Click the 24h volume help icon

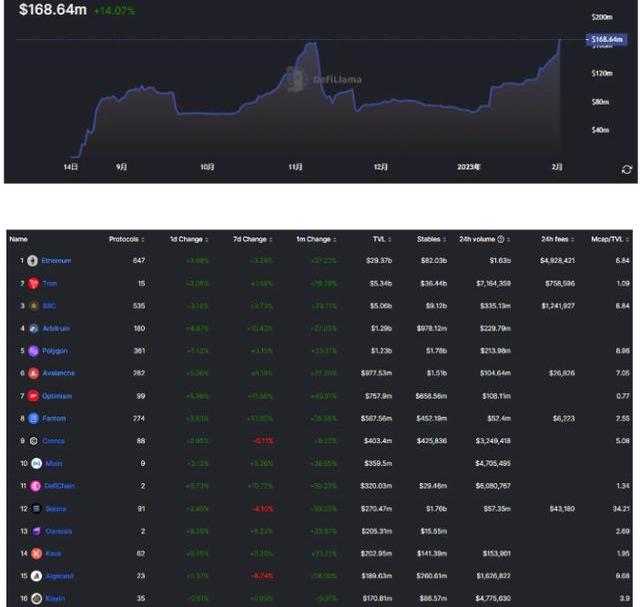point(500,239)
